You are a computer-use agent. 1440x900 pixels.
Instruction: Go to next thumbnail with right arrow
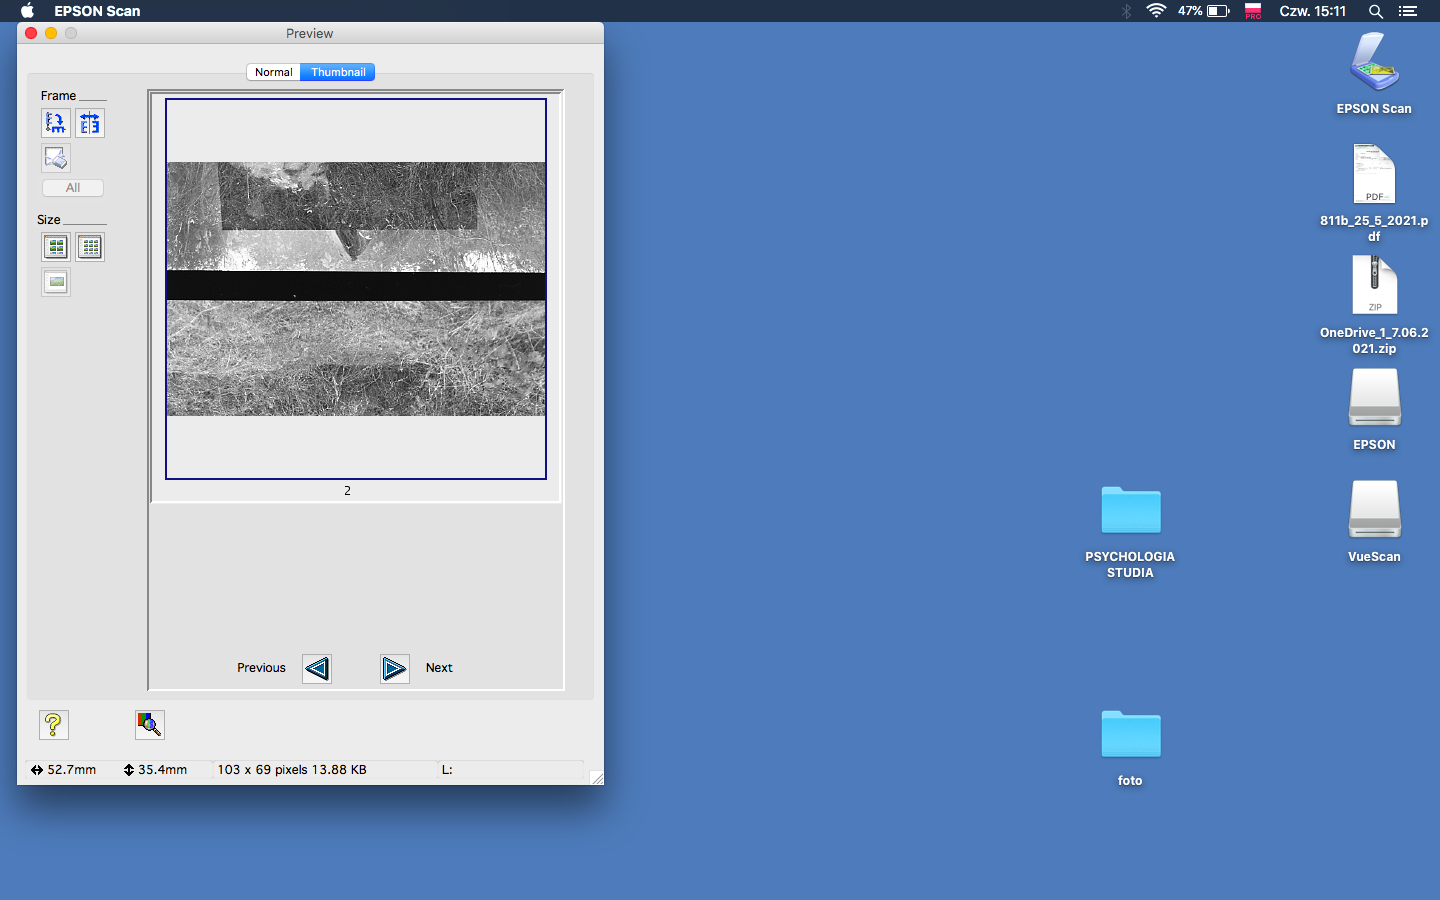coord(394,668)
